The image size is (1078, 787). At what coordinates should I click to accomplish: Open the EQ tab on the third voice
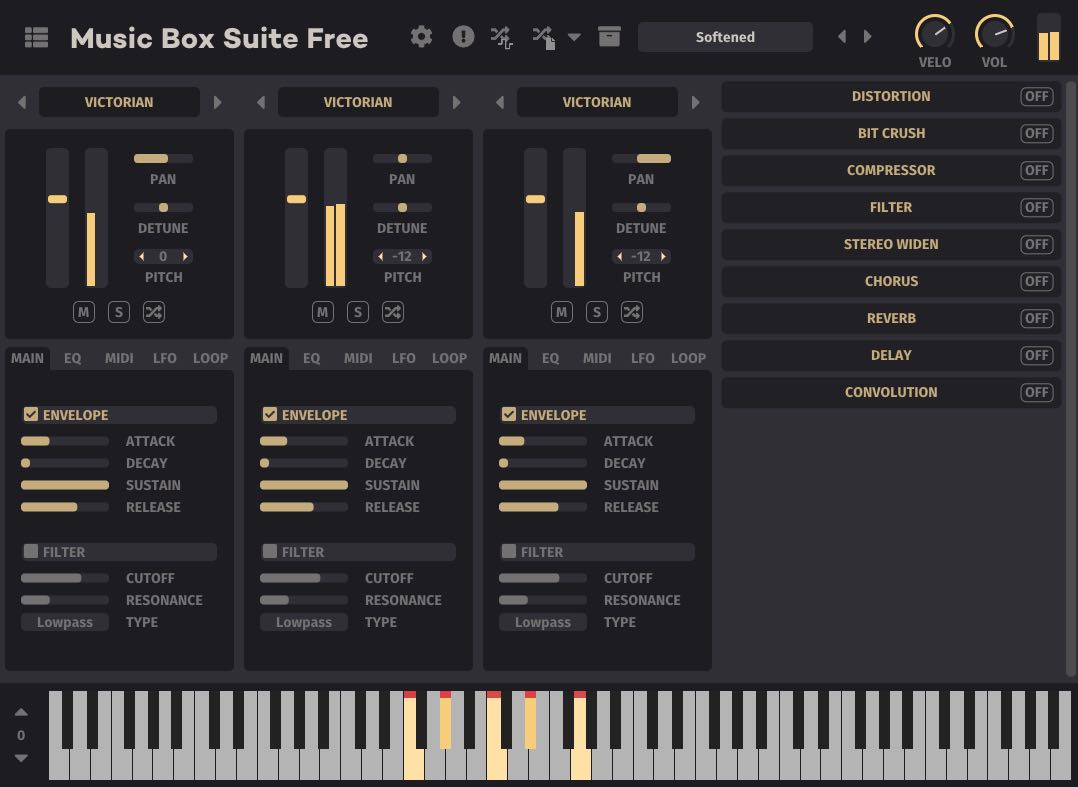pos(551,357)
